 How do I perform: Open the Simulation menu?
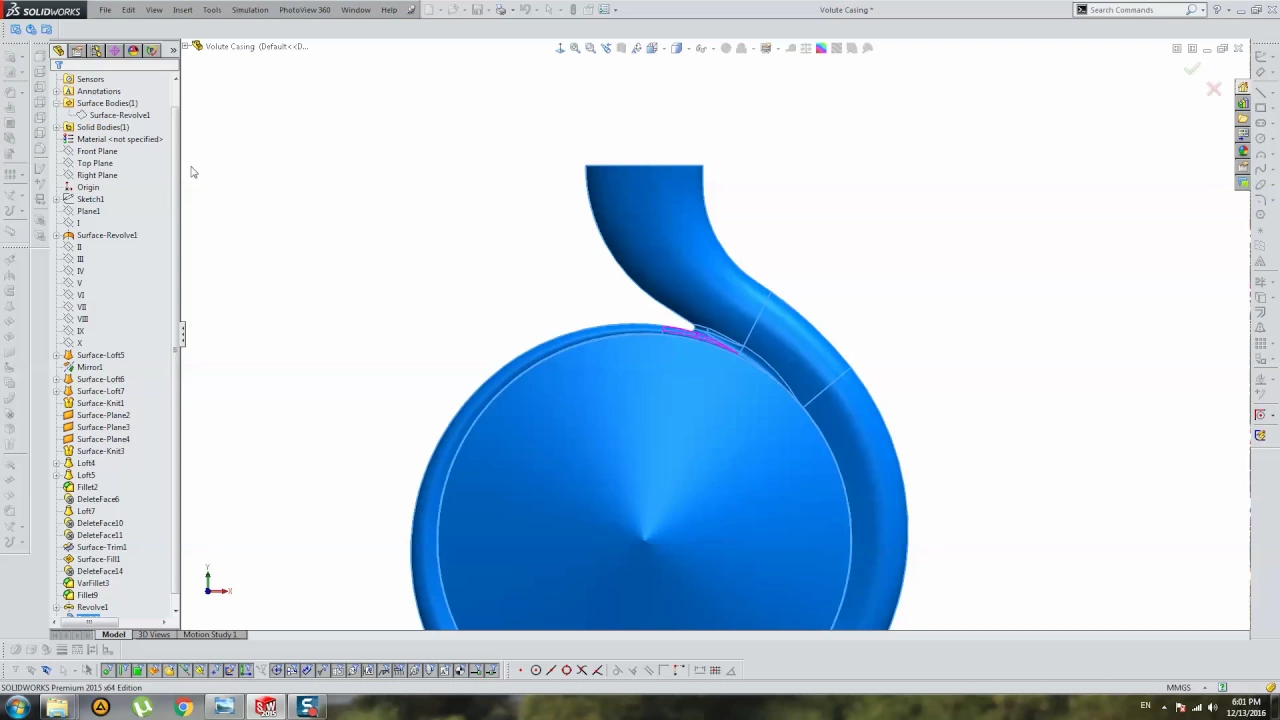point(250,10)
